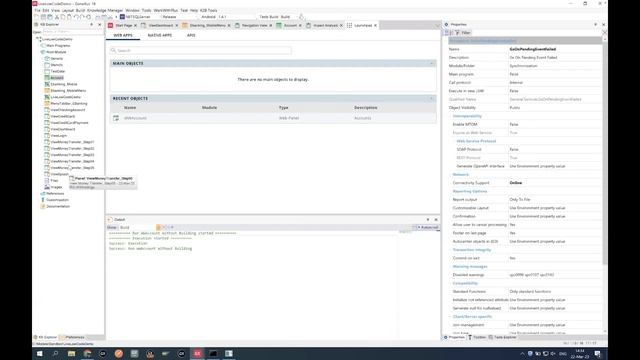Screen dimensions: 640x360
Task: Click the Filter button in Properties
Action: (463, 33)
